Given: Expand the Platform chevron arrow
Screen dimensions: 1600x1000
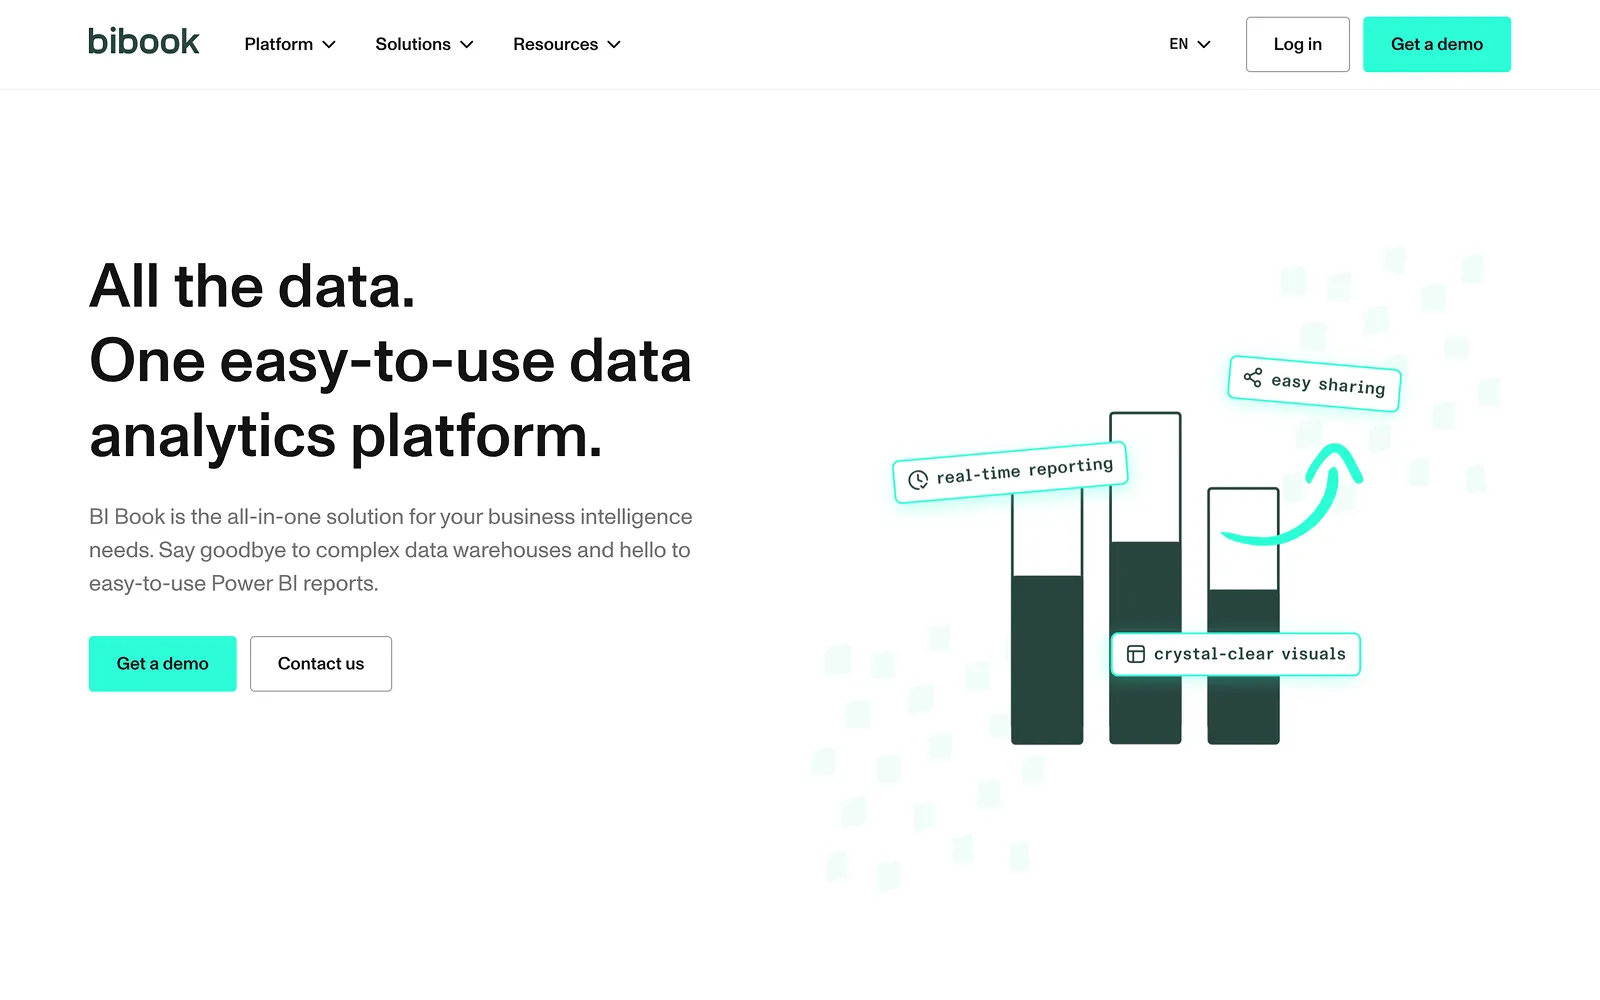Looking at the screenshot, I should click(x=329, y=45).
